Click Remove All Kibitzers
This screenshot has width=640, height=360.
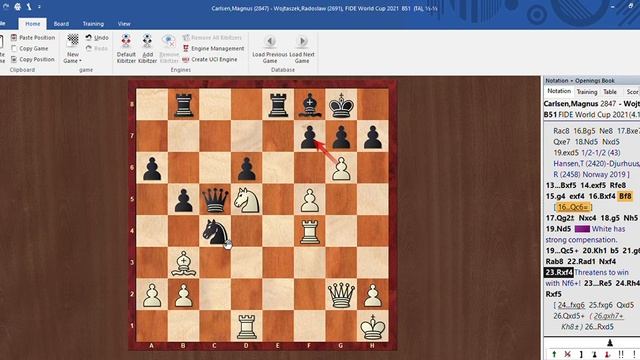[212, 38]
